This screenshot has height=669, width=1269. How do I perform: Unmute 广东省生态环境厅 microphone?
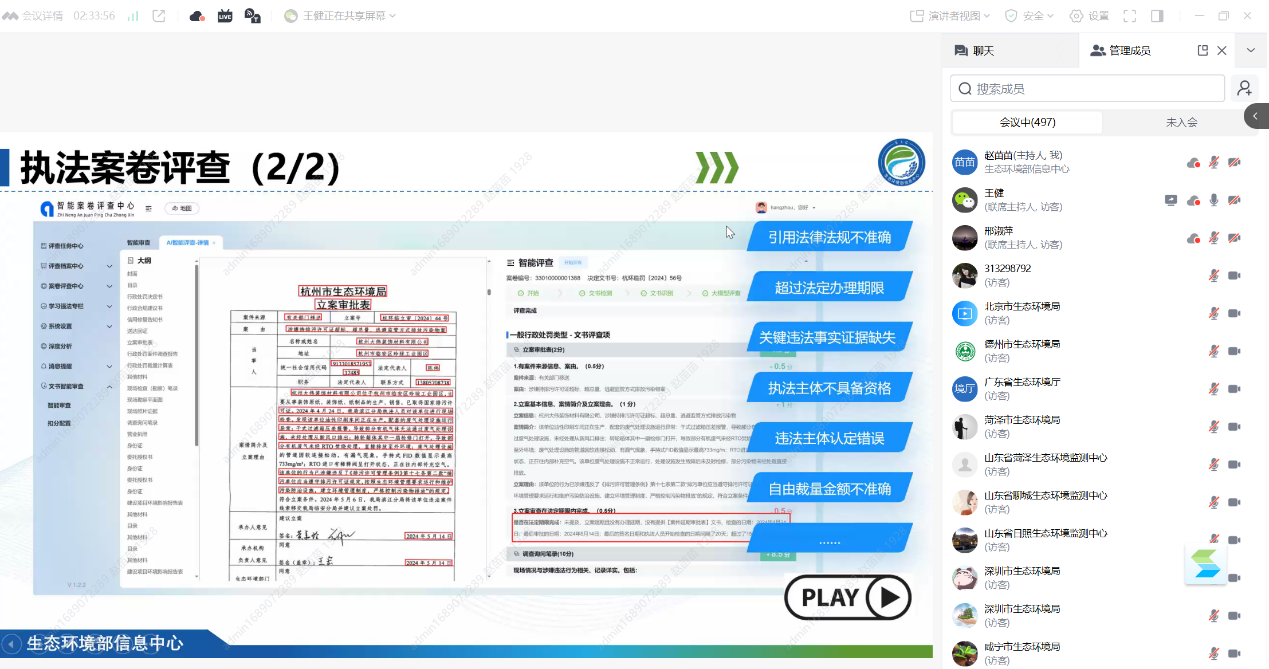pyautogui.click(x=1214, y=389)
